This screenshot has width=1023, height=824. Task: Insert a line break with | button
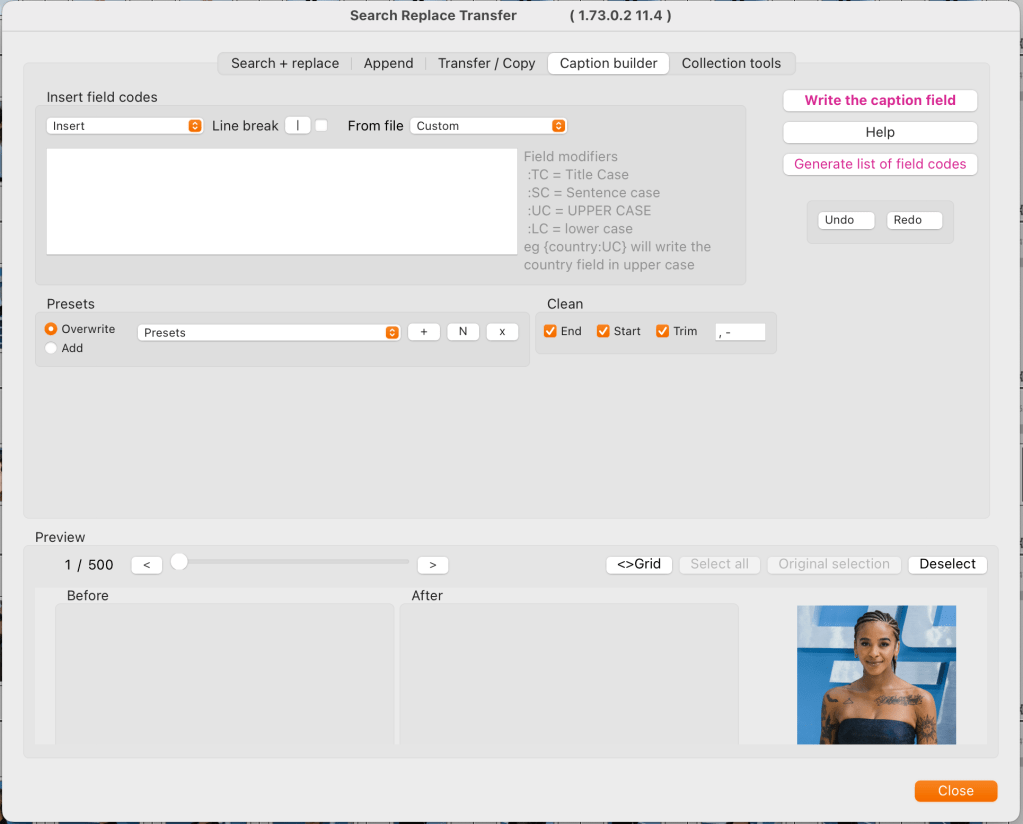[x=298, y=126]
